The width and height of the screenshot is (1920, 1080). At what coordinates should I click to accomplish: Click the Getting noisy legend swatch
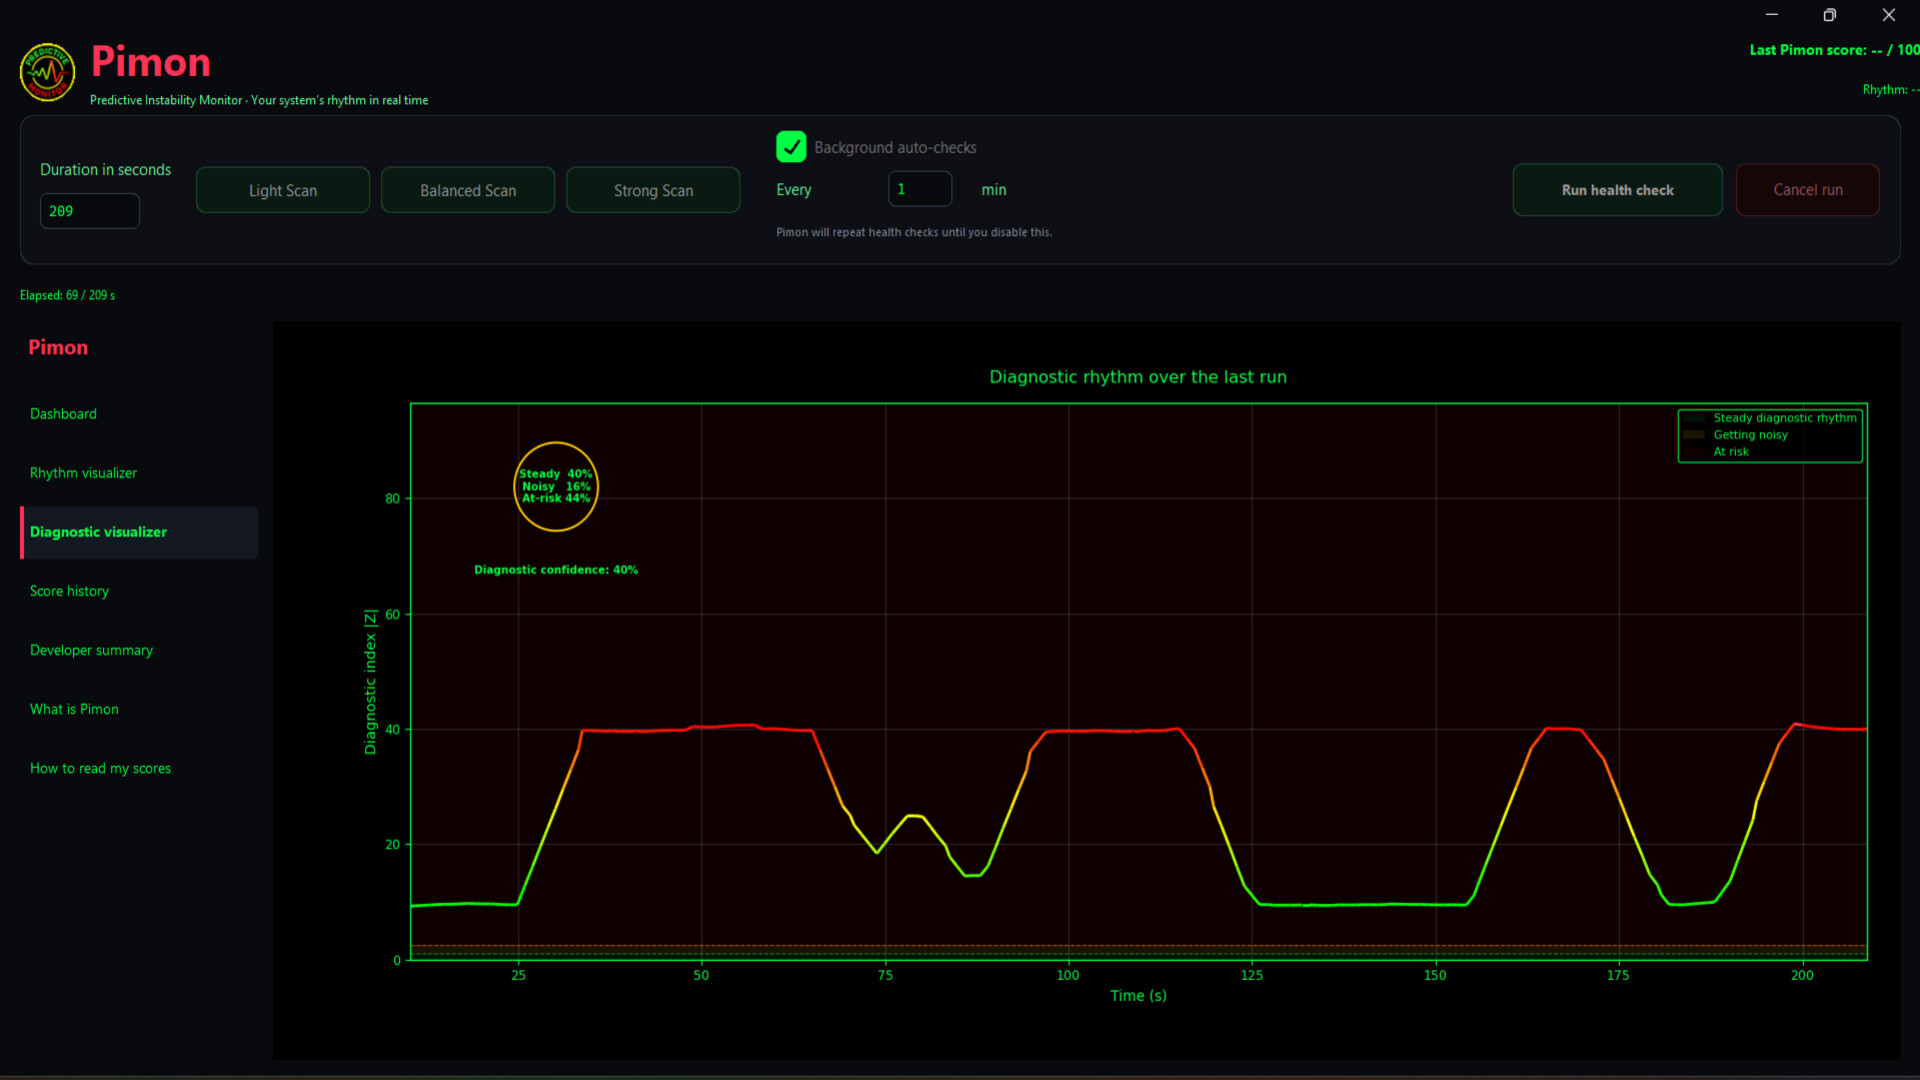coord(1694,435)
